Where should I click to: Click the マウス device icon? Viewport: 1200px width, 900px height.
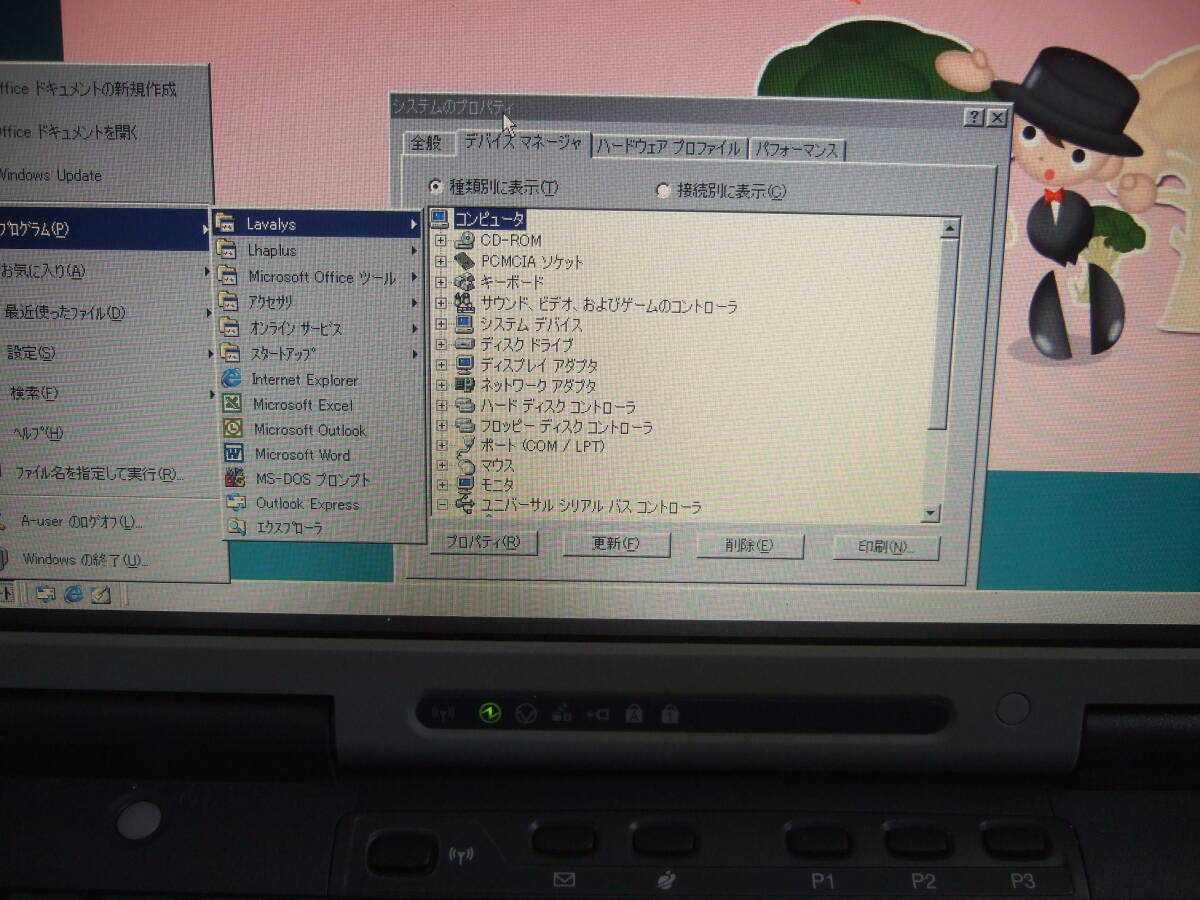(x=465, y=466)
